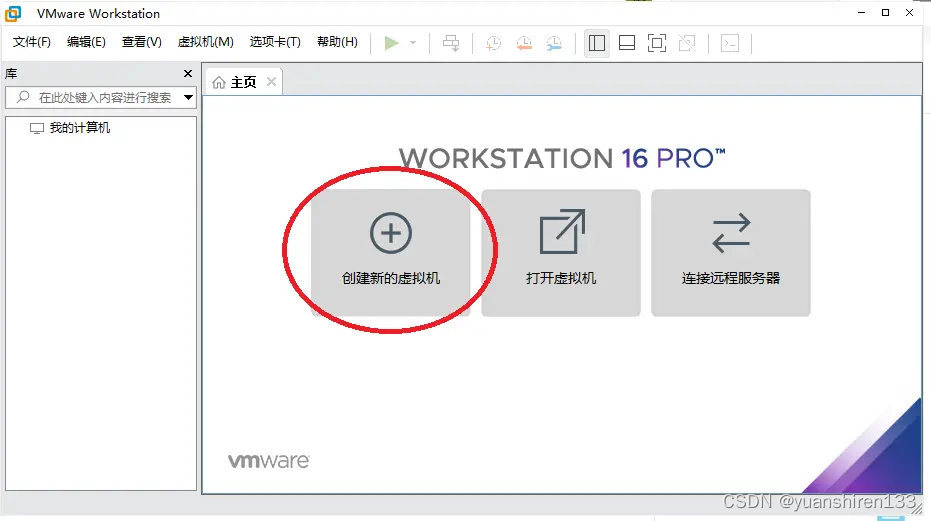Viewport: 931px width, 521px height.
Task: Toggle the thumbnail bar view icon
Action: point(627,43)
